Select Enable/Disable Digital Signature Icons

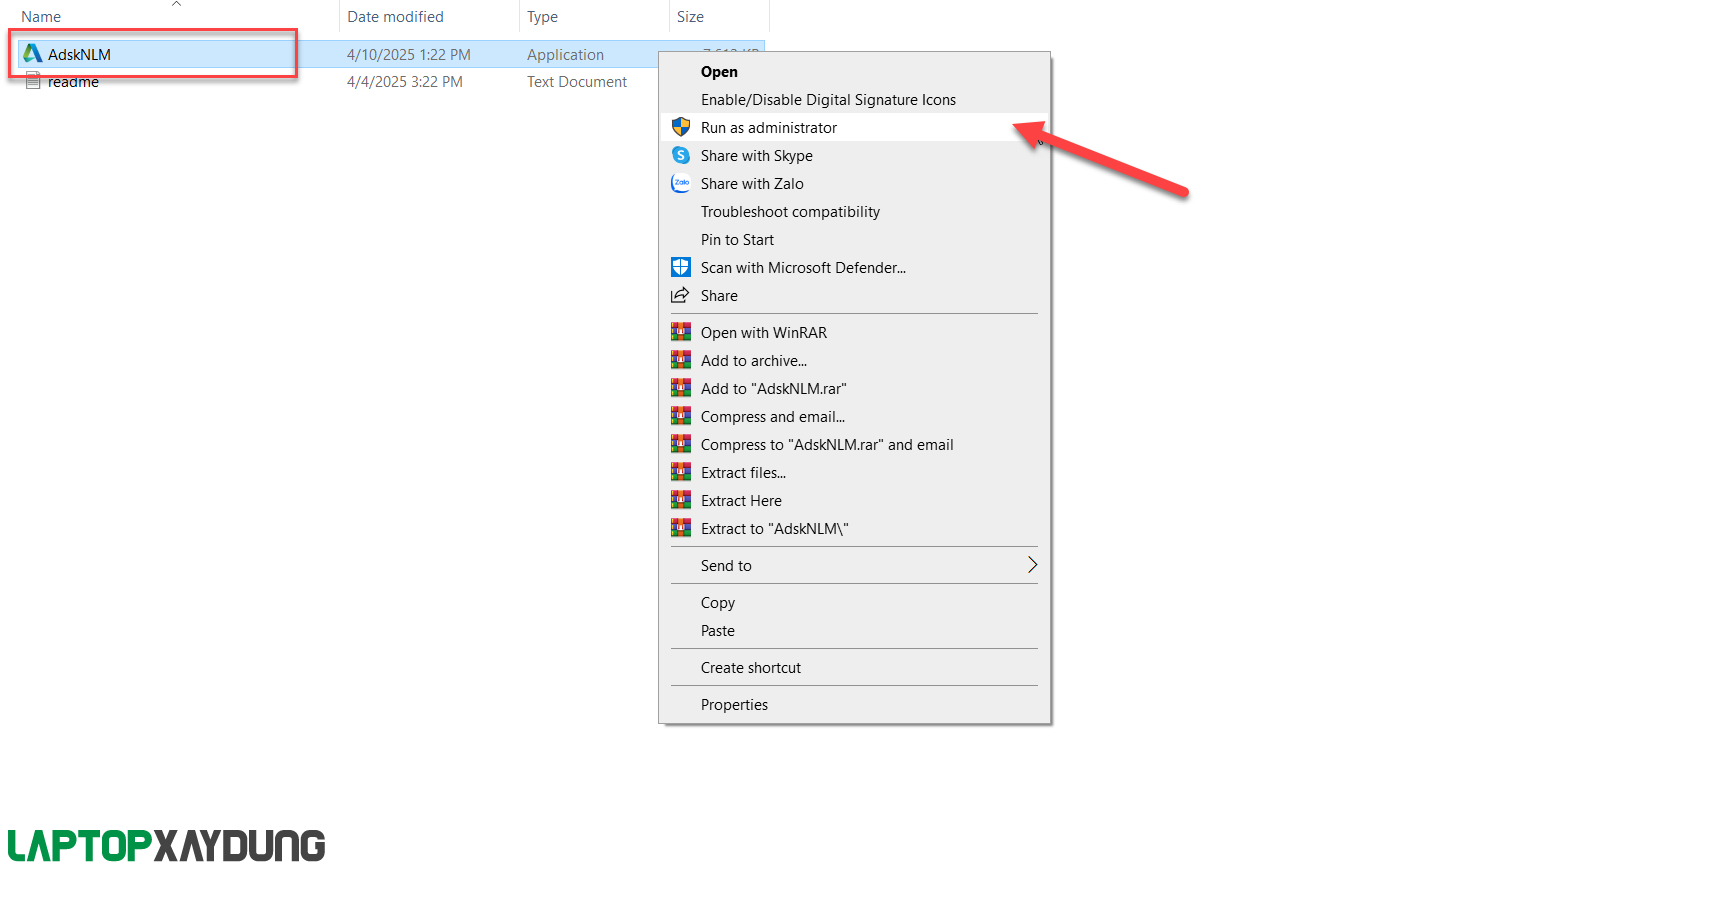tap(854, 100)
